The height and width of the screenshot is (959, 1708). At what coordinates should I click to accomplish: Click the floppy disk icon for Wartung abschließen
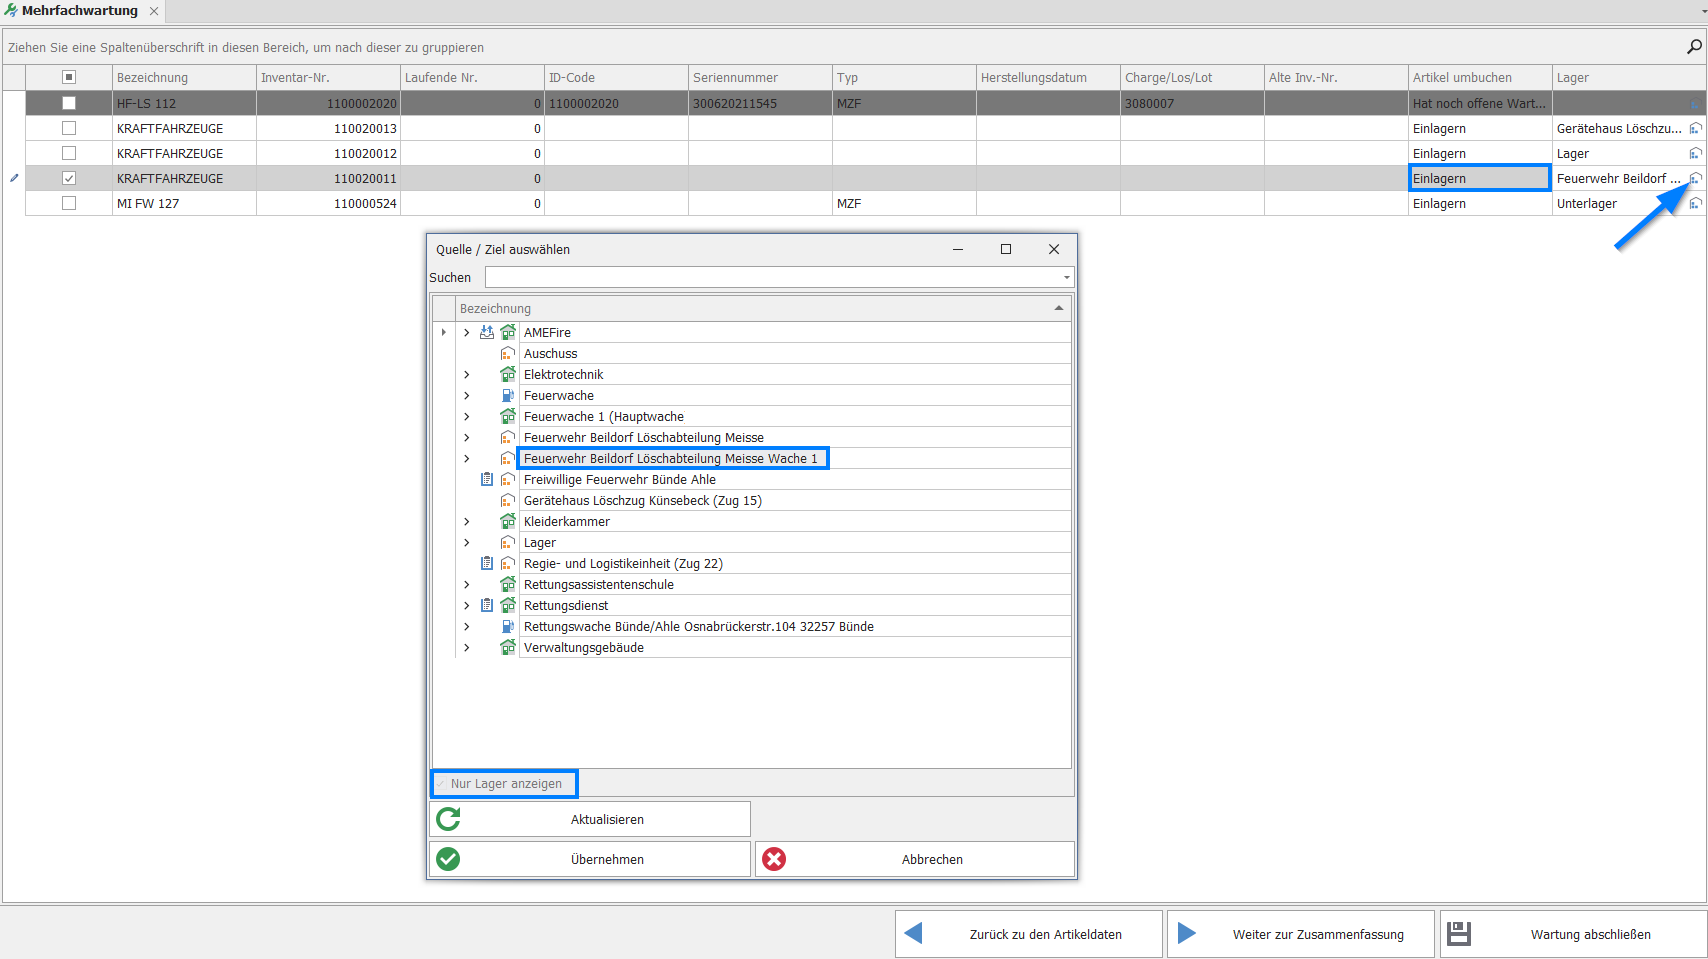tap(1459, 934)
